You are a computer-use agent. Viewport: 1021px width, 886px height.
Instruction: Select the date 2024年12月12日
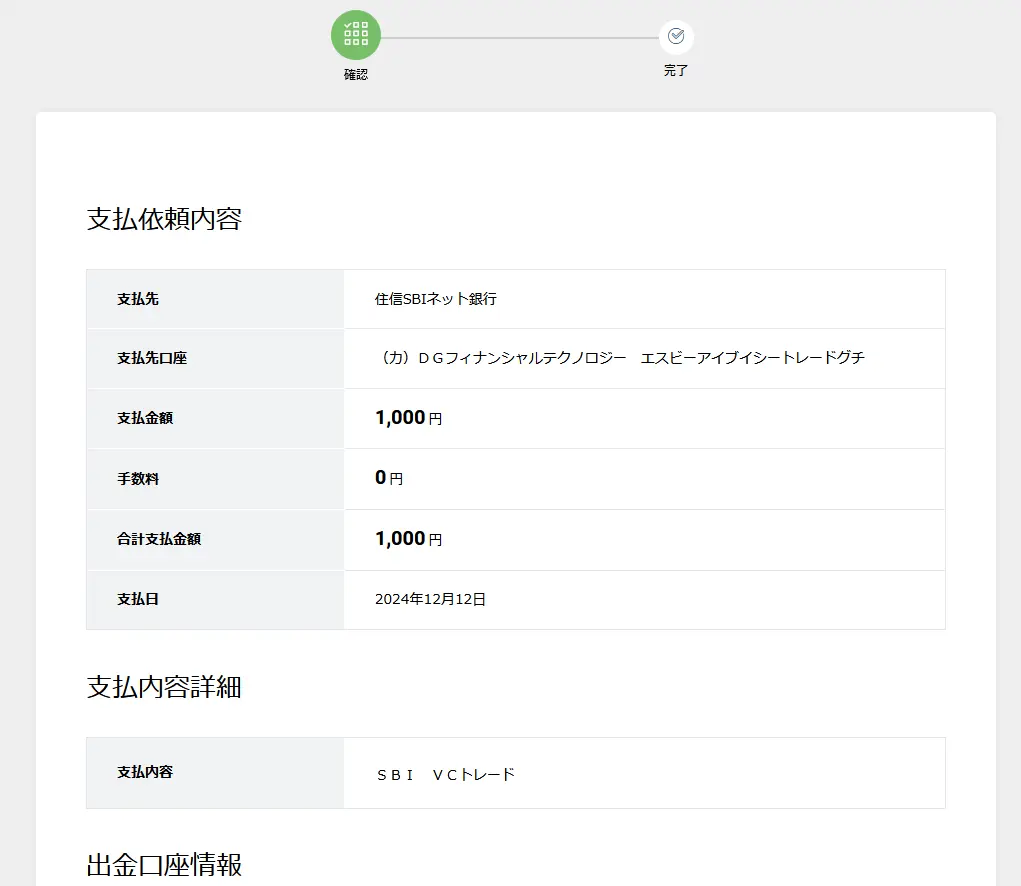pos(430,599)
